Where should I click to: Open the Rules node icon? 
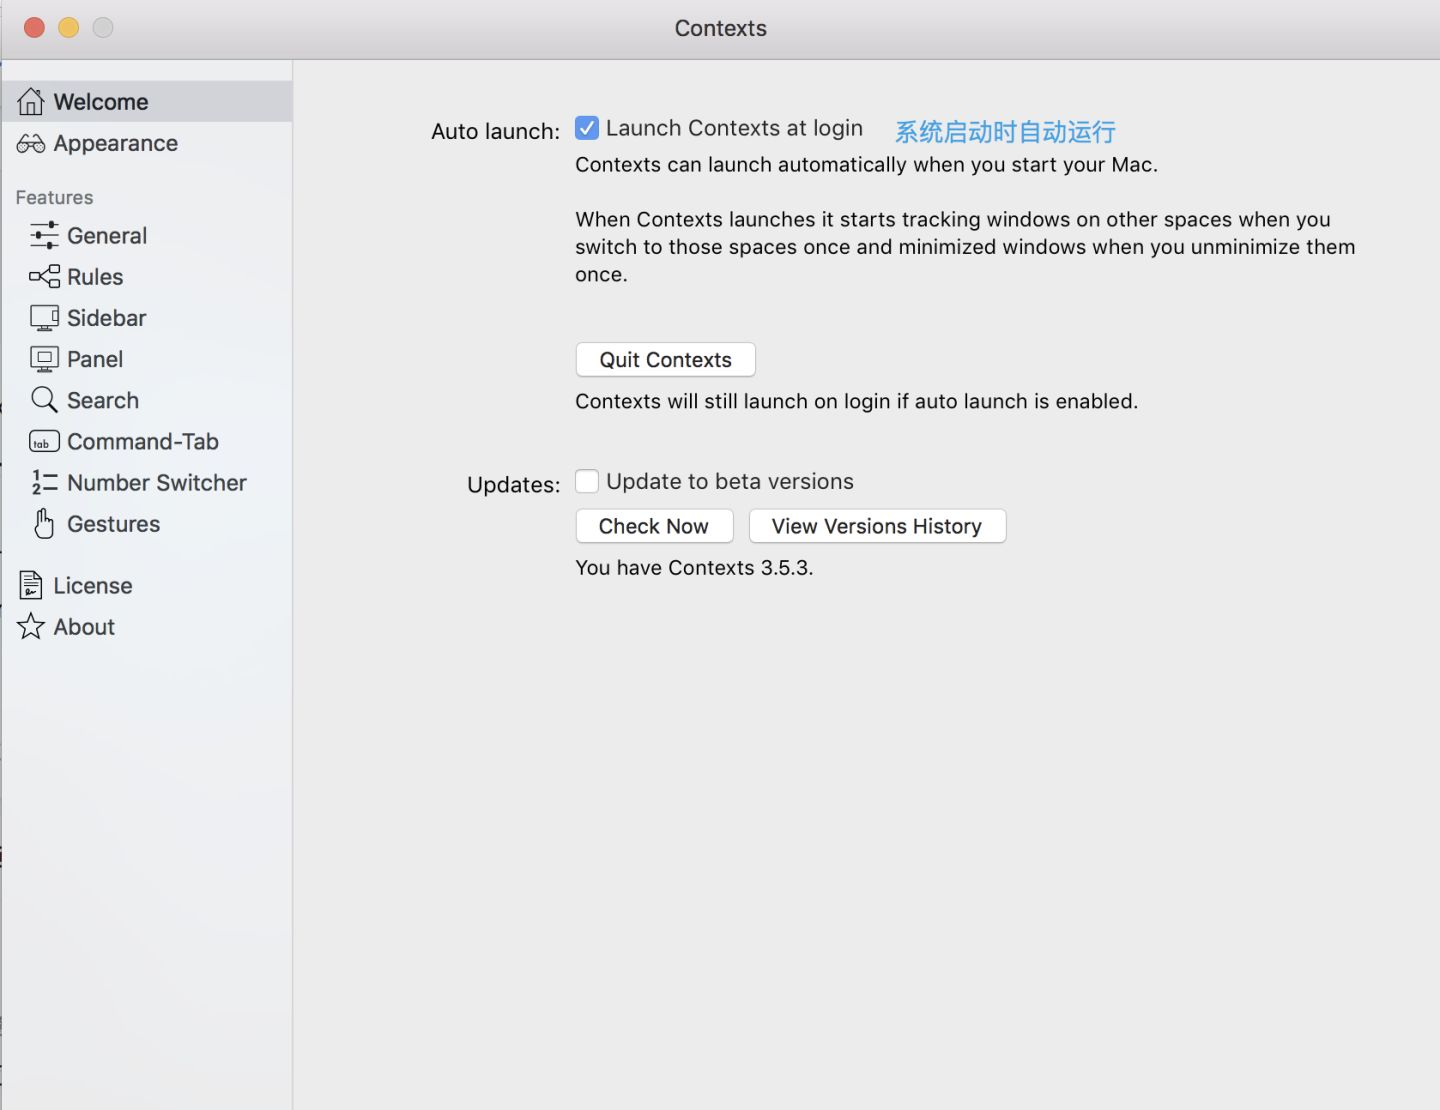pos(44,277)
